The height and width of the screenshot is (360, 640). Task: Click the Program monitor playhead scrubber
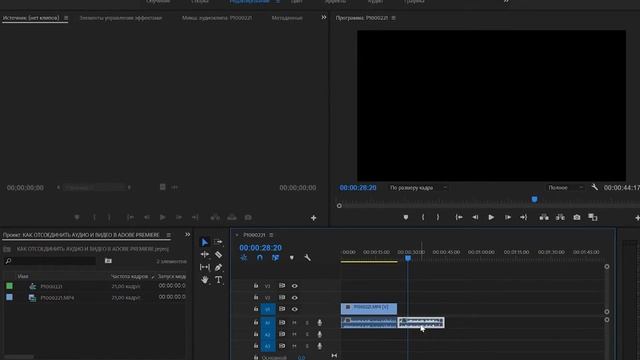click(x=534, y=199)
